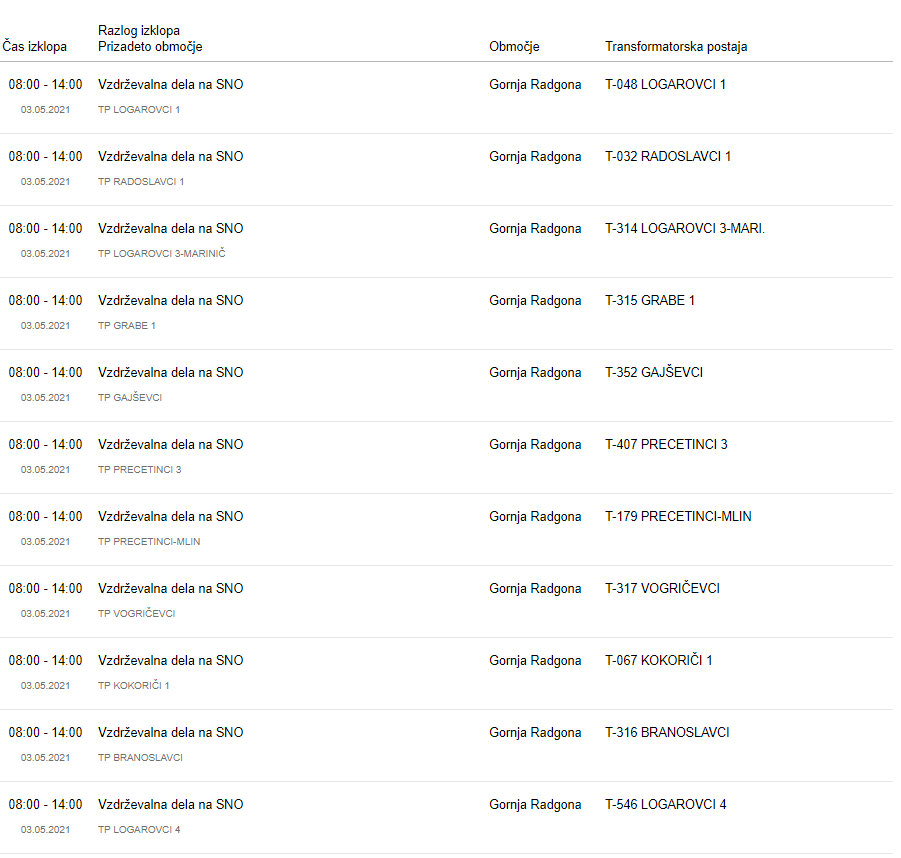Screen dimensions: 901x858
Task: Click the T-352 GAJŠEVCI station entry
Action: tap(654, 373)
